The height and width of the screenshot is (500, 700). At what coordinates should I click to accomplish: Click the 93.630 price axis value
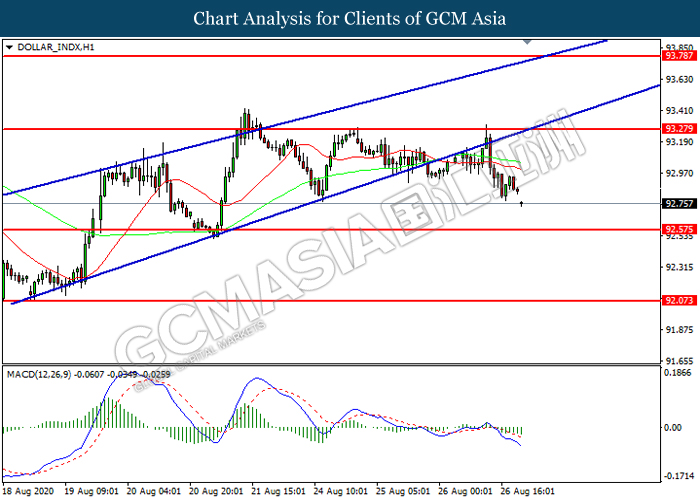coord(679,79)
